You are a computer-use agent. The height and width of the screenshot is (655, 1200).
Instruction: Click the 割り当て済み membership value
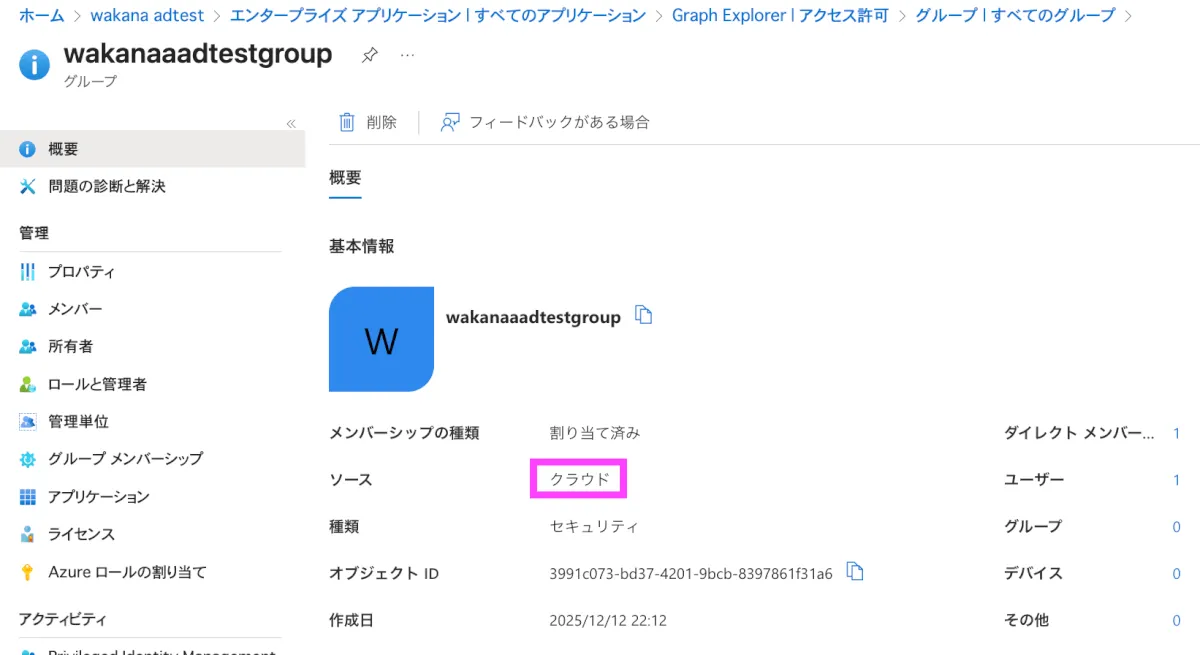[x=594, y=433]
